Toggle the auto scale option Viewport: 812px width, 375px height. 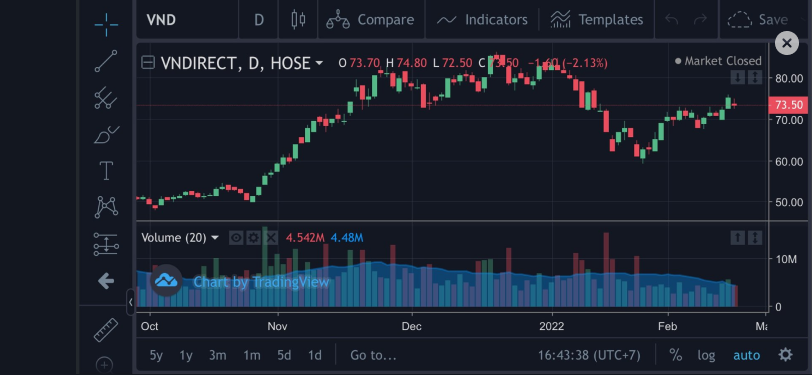747,355
